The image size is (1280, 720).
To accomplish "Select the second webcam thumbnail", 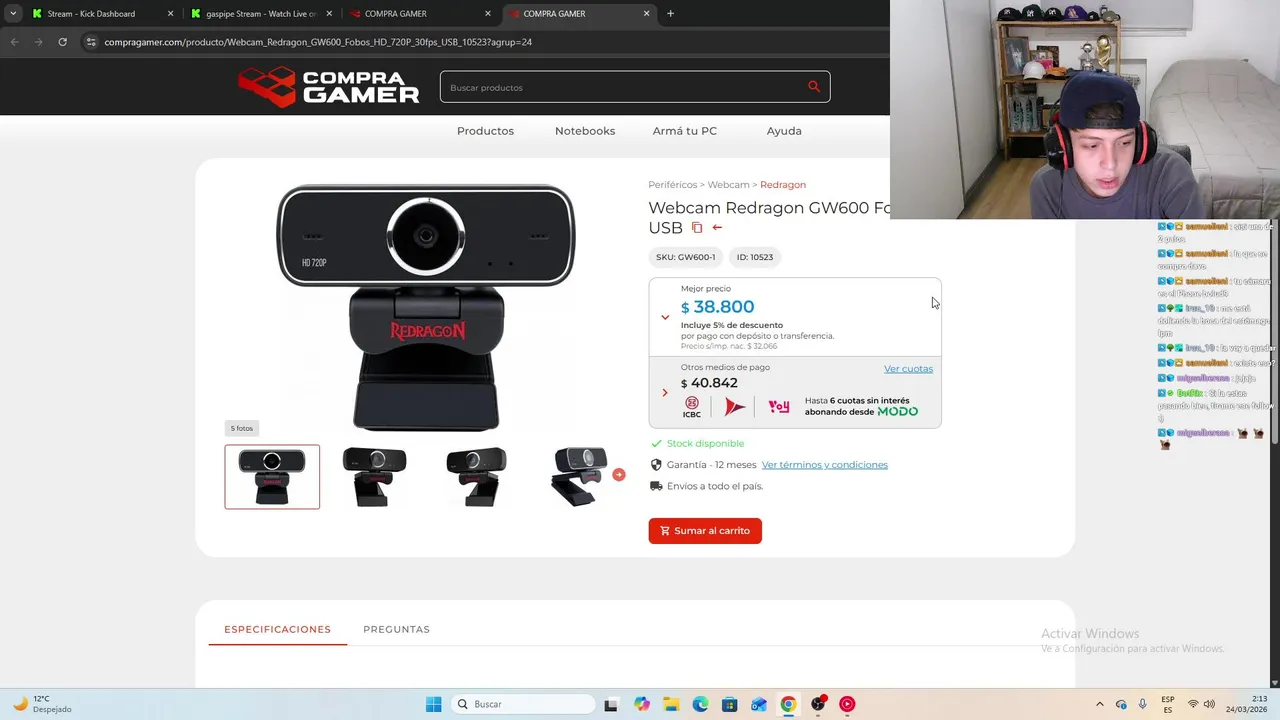I will point(374,477).
